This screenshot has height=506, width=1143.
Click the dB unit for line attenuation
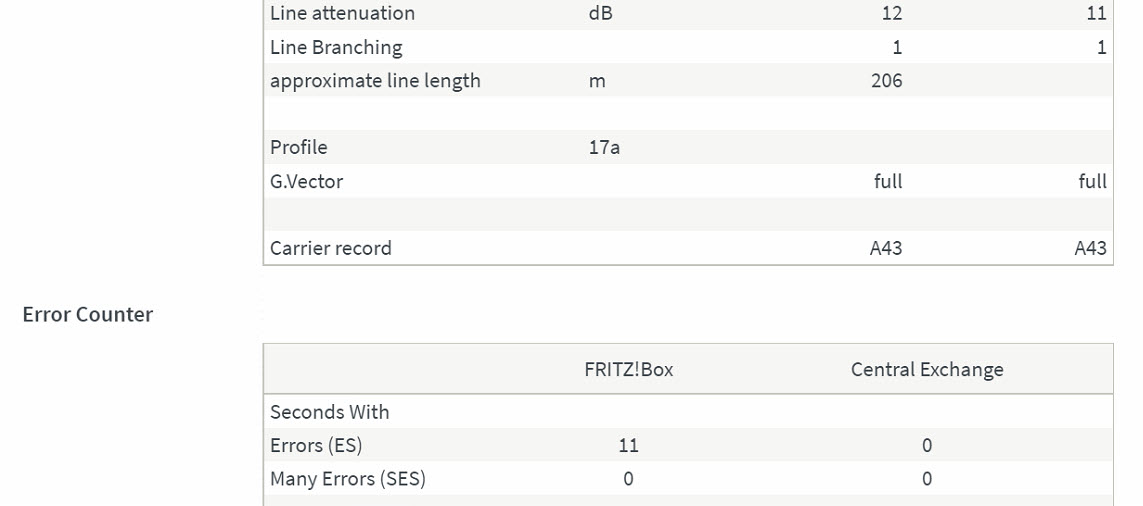pos(600,13)
